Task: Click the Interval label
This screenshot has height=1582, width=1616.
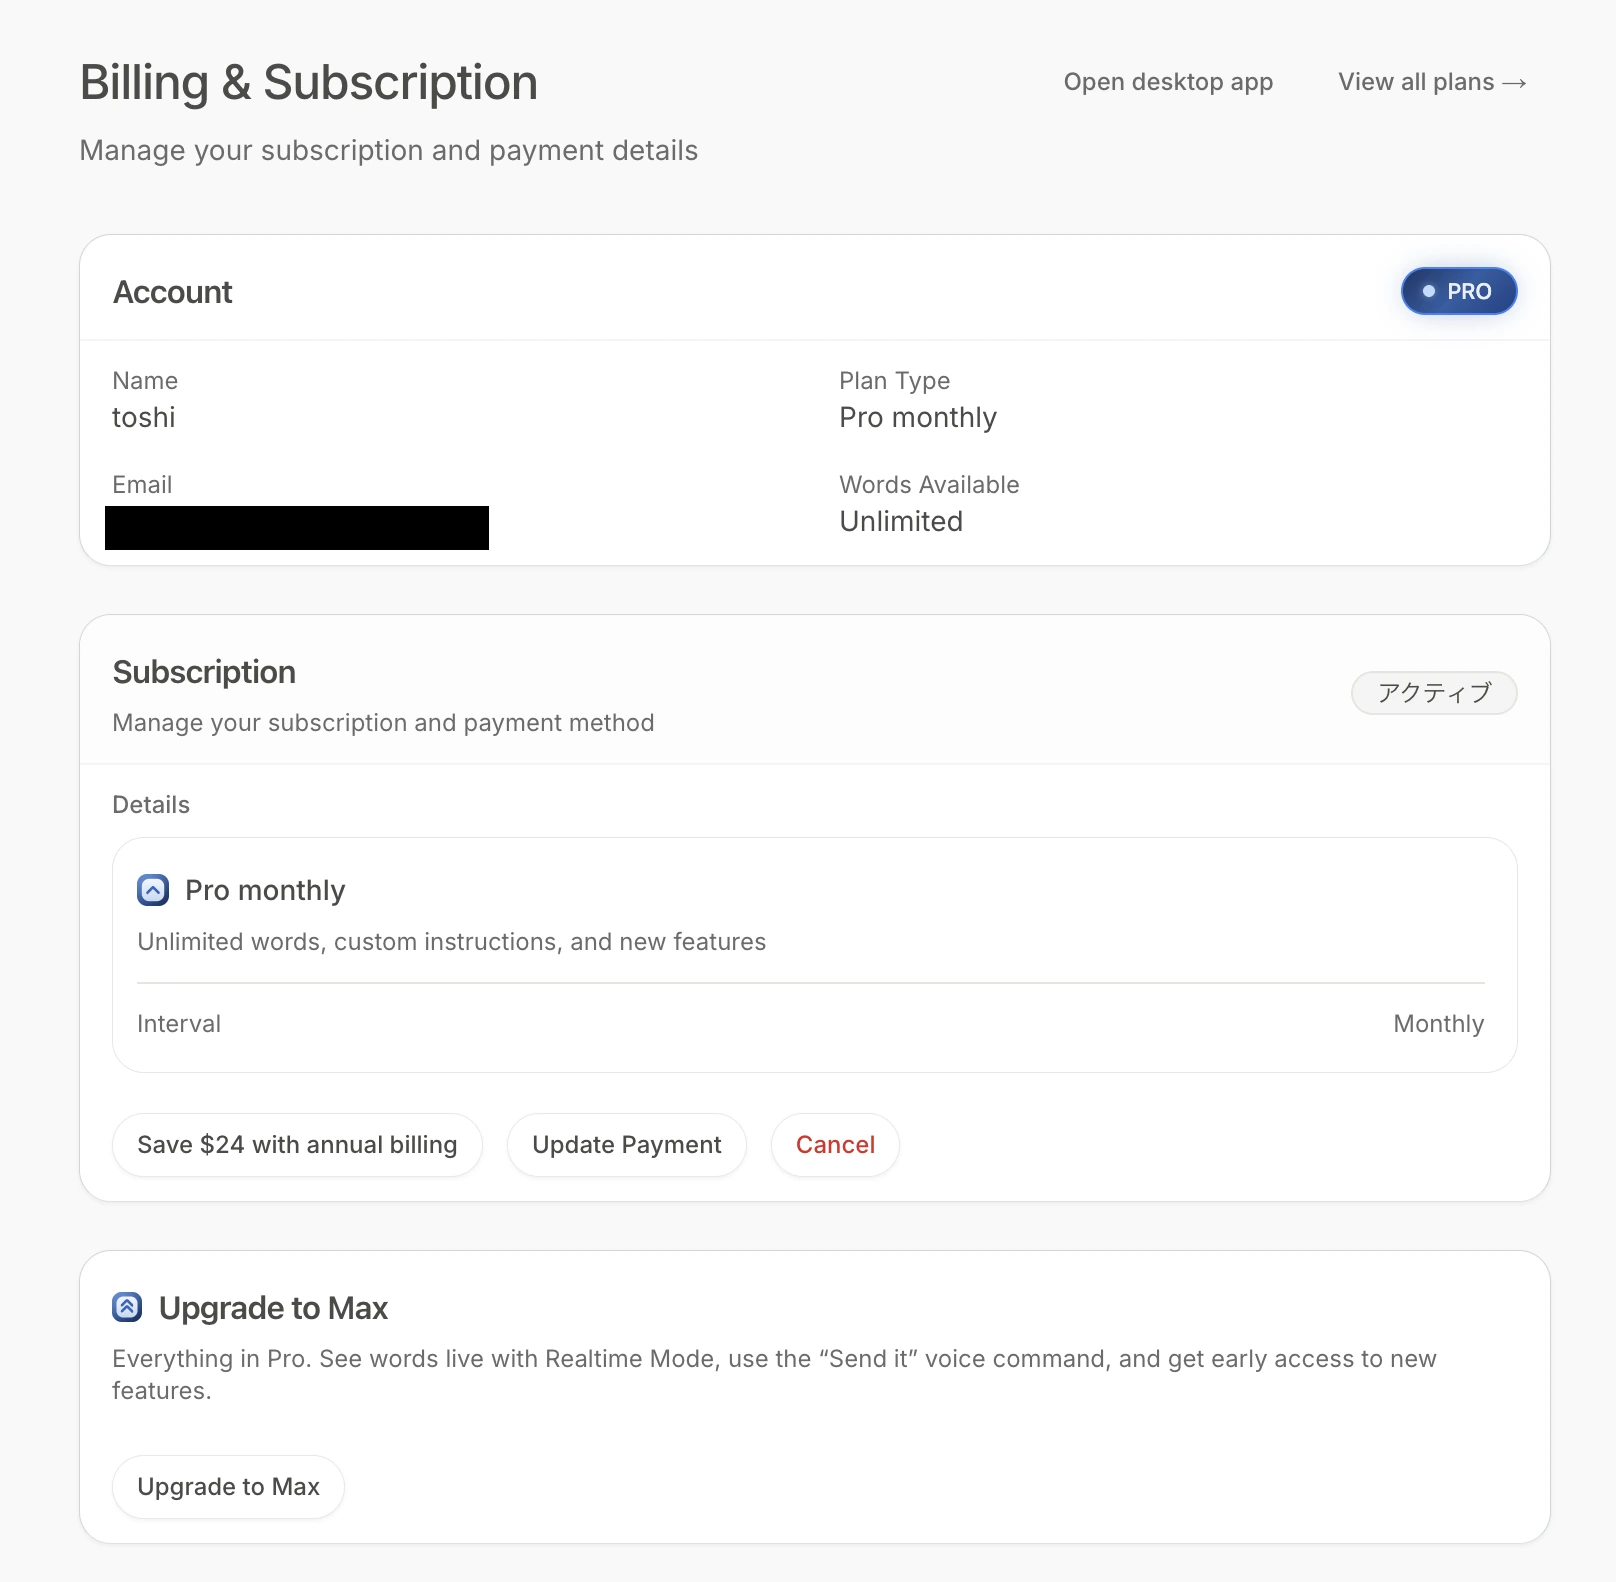Action: coord(179,1024)
